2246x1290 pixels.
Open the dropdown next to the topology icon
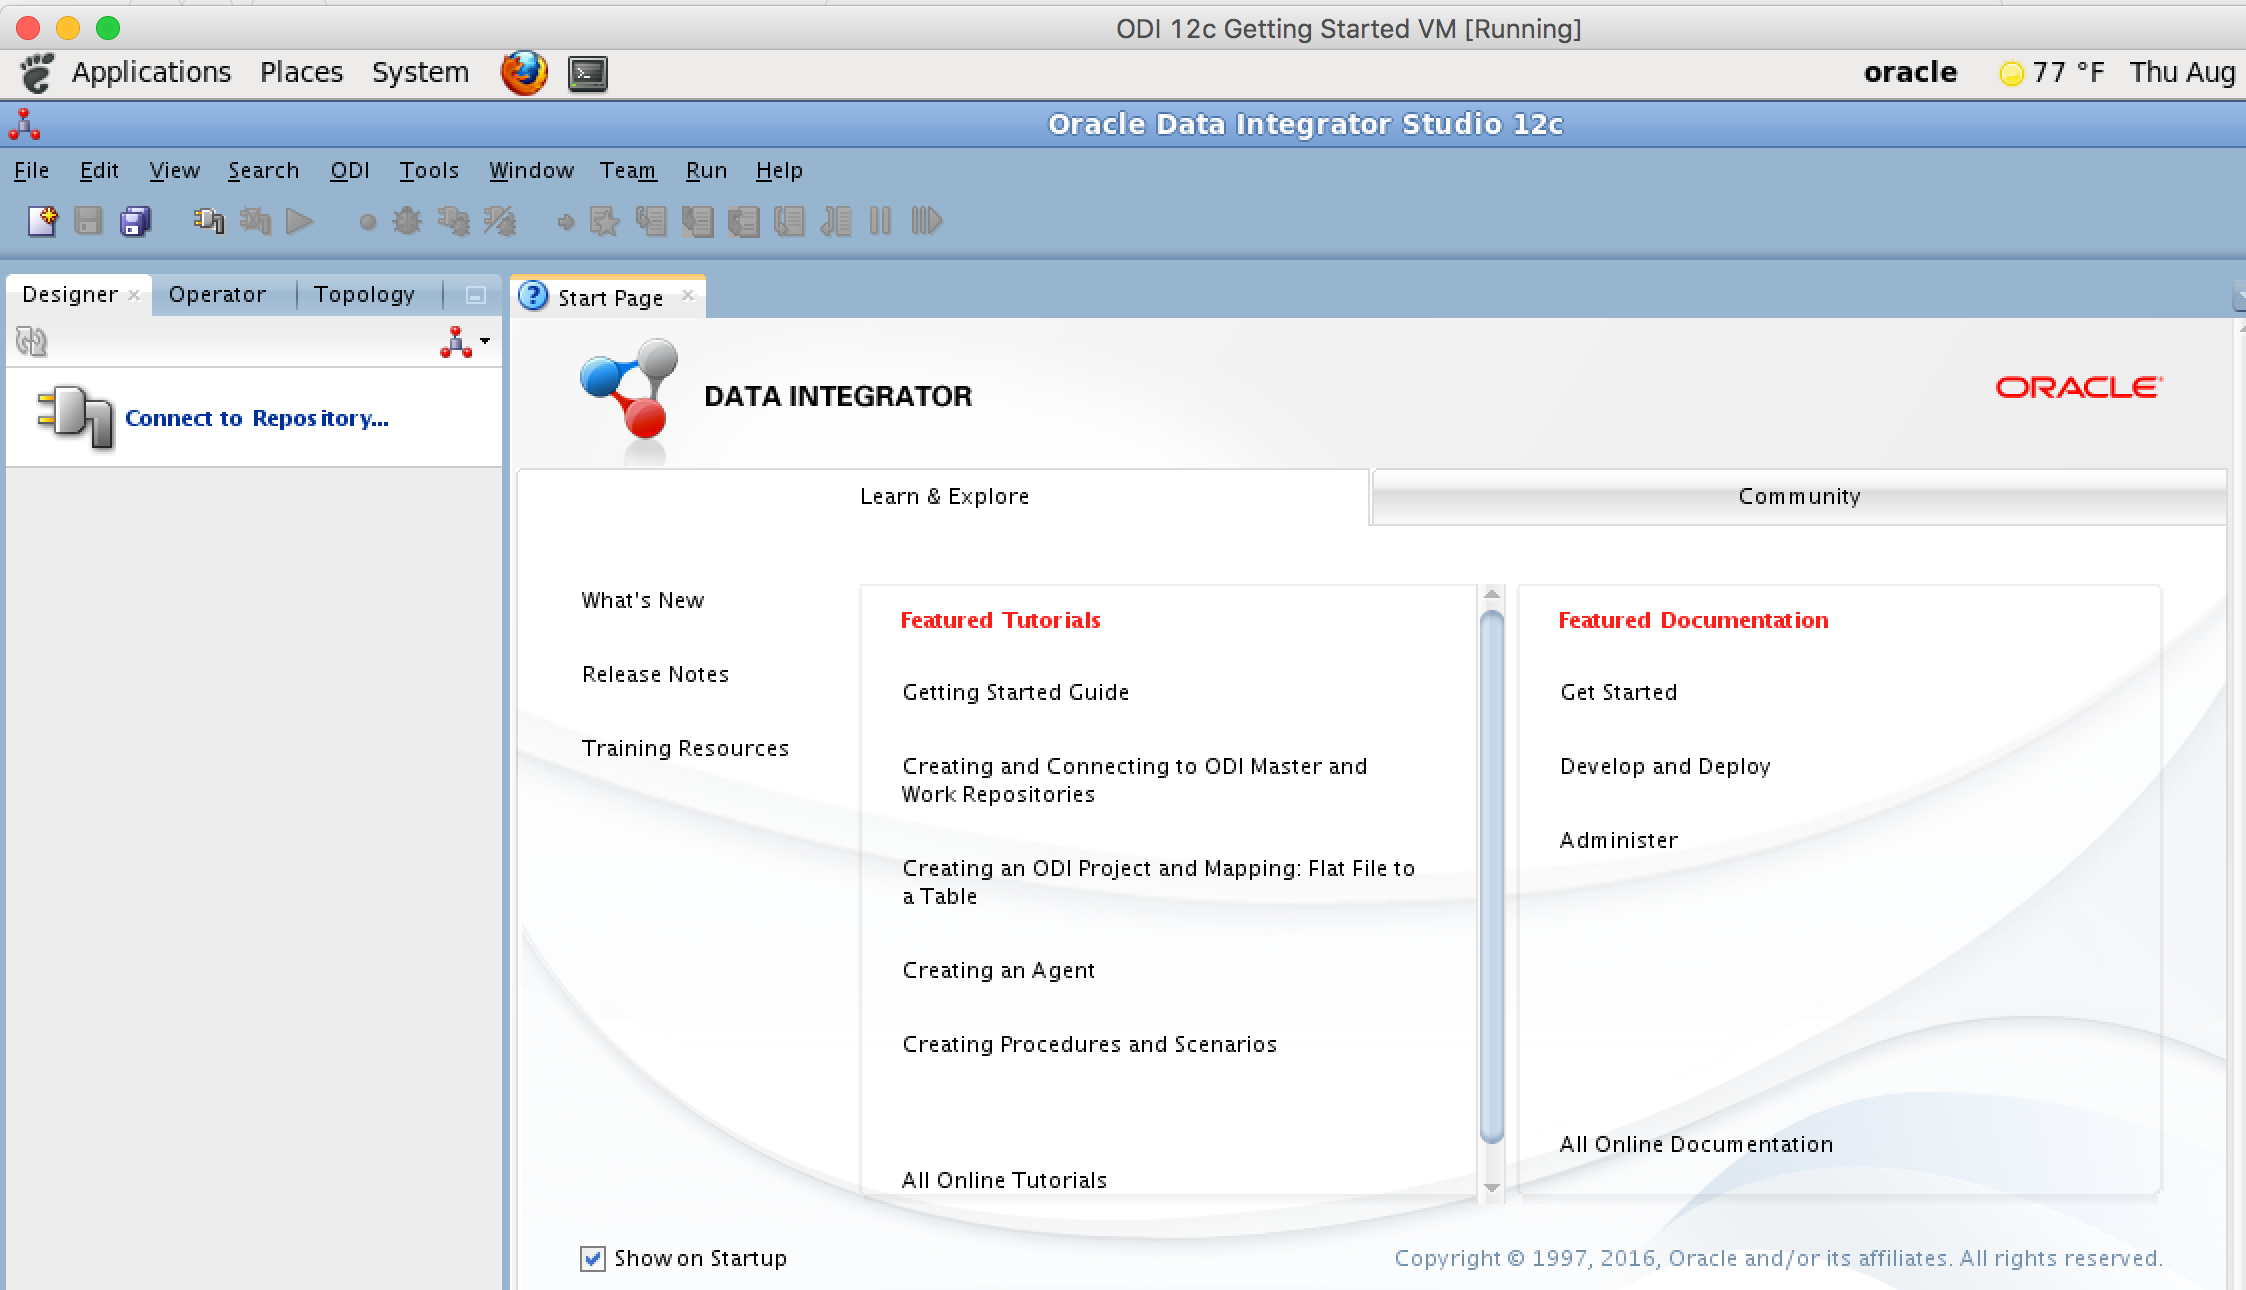tap(484, 341)
